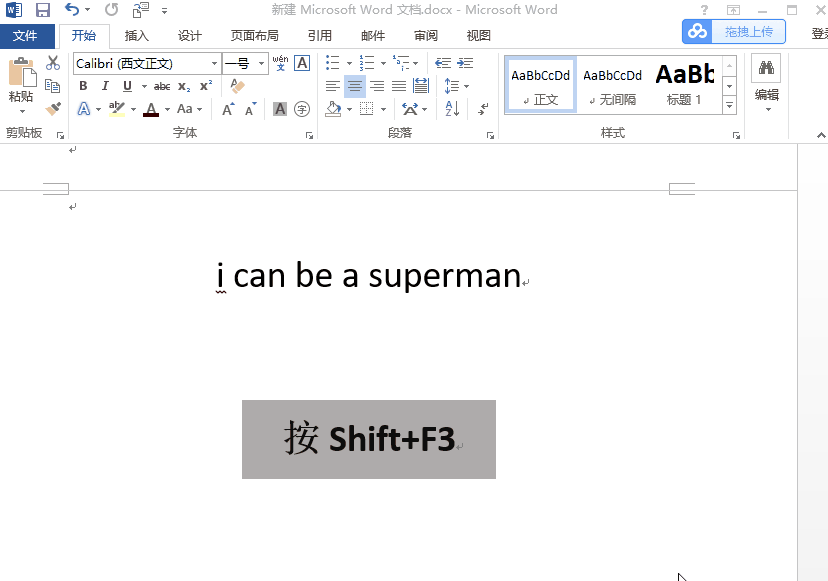Open the 文件 File tab

point(25,36)
